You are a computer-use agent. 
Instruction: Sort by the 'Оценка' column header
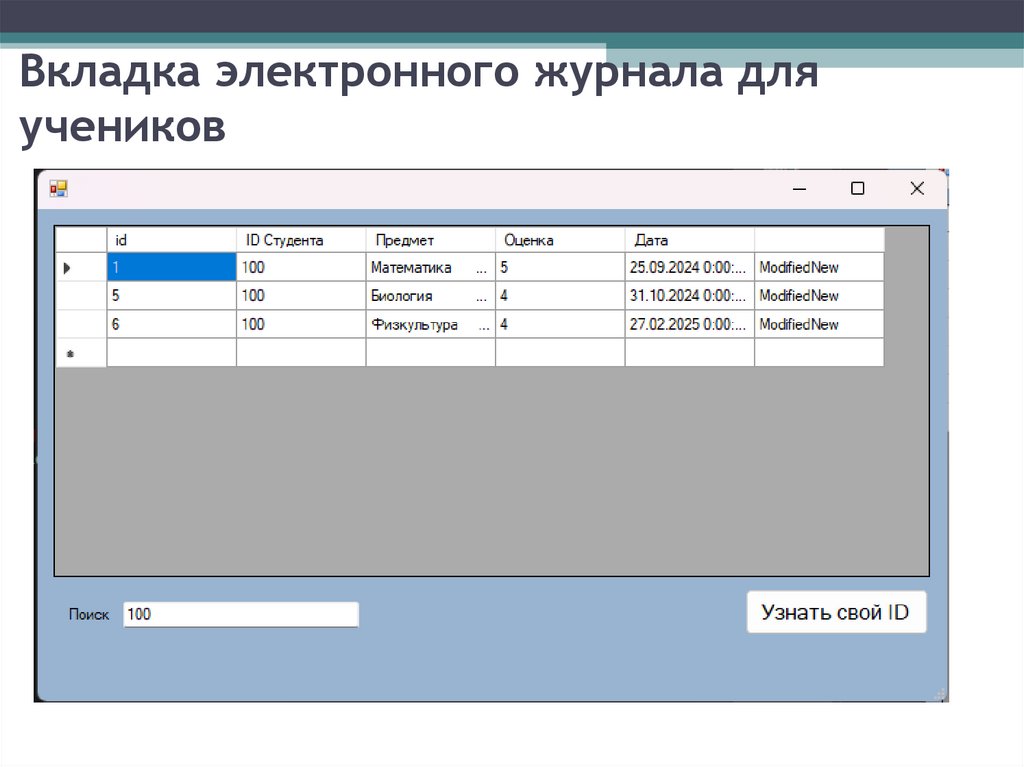tap(560, 240)
